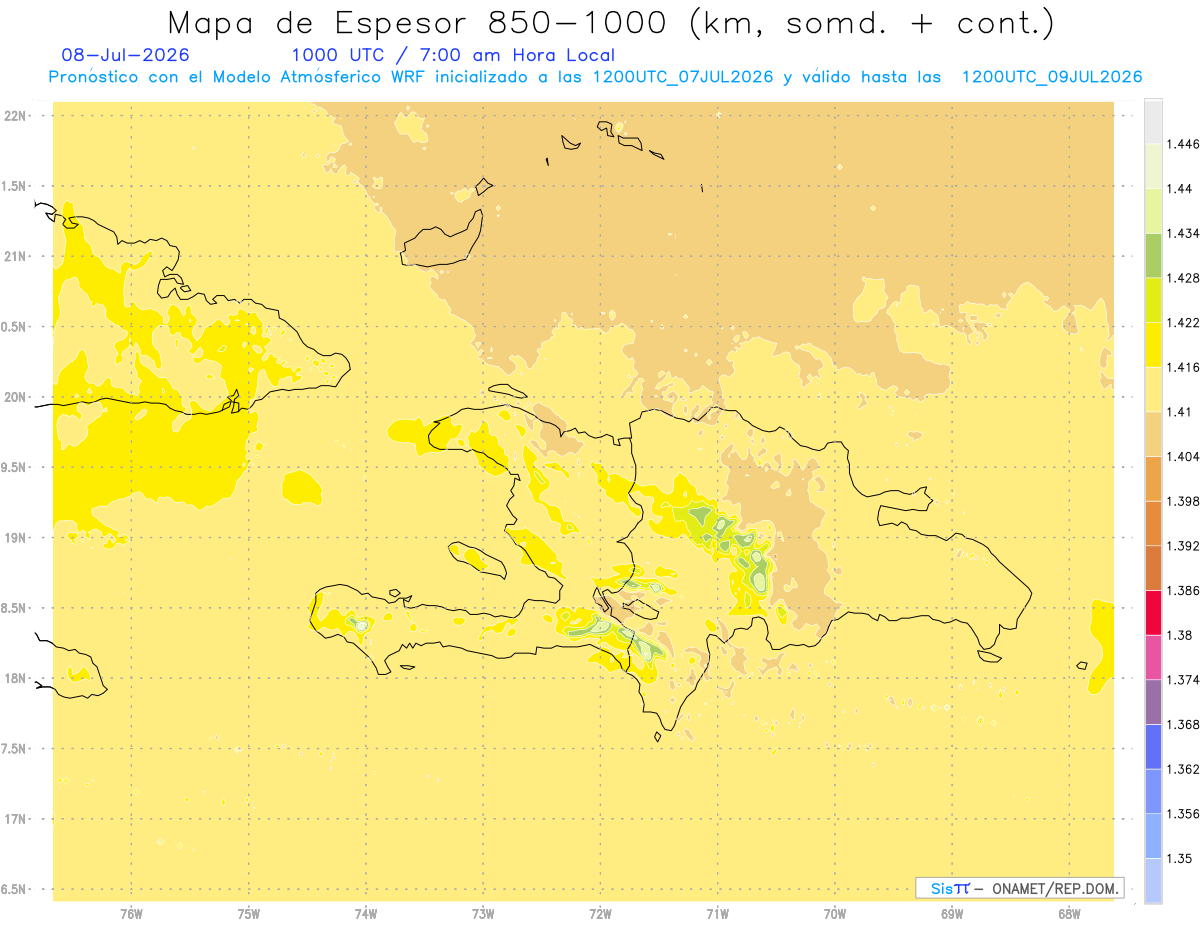Pick the palest blue swatch below 1.35
The image size is (1200, 927).
click(x=1153, y=881)
